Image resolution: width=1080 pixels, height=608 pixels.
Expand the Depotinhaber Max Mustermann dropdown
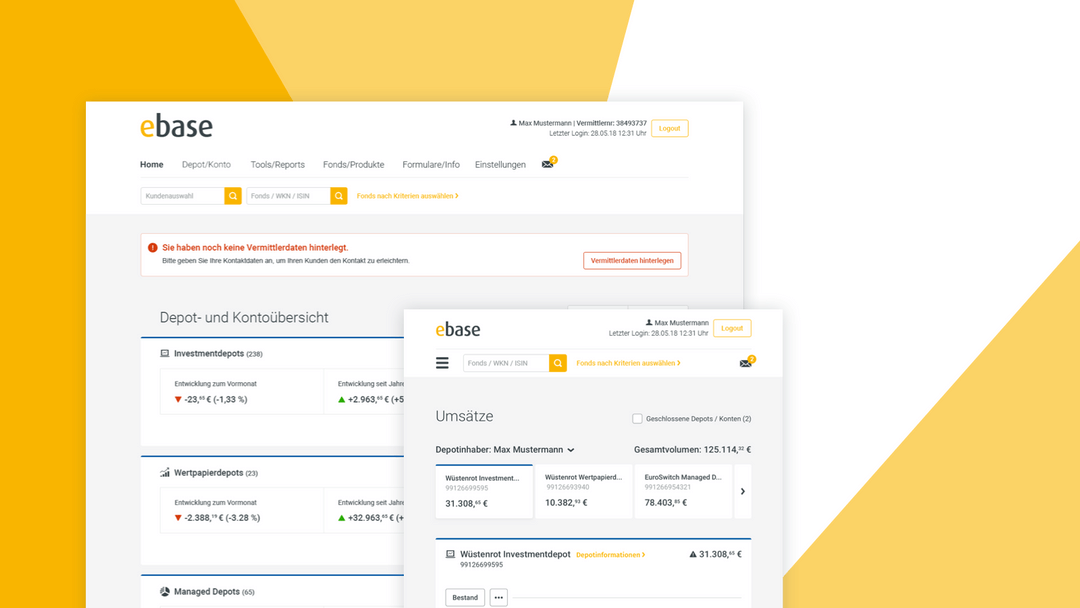tap(505, 450)
